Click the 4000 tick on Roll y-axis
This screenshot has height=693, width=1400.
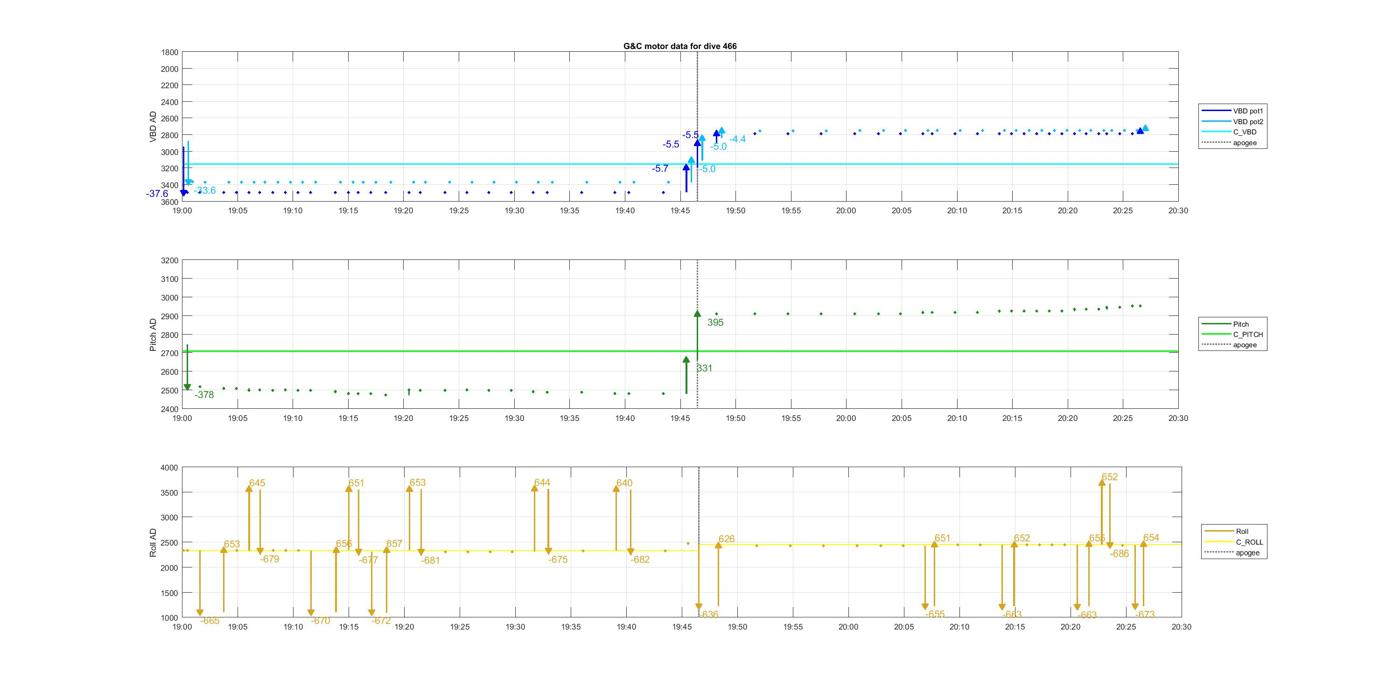pyautogui.click(x=169, y=467)
